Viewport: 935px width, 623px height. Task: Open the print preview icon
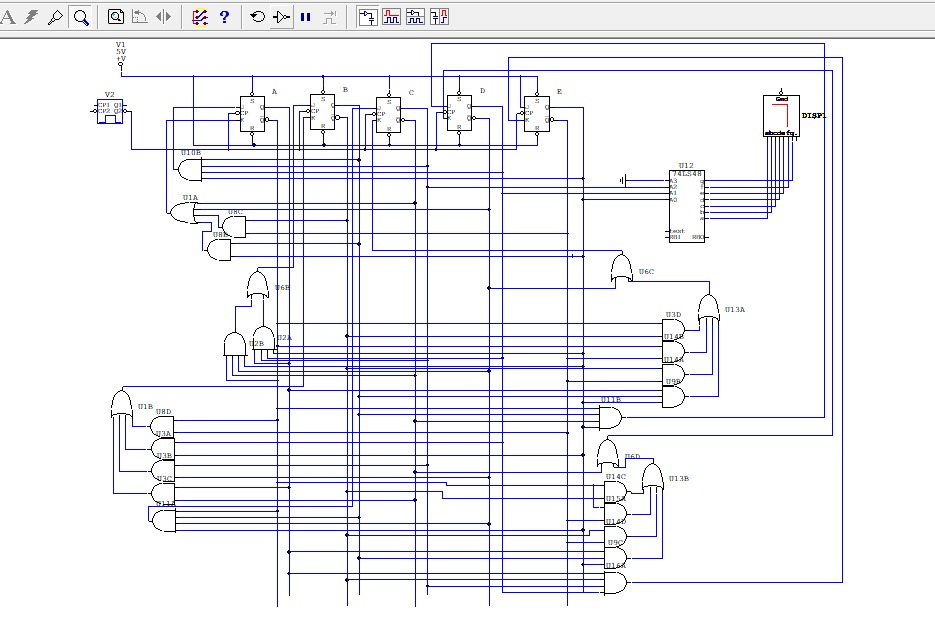point(115,16)
